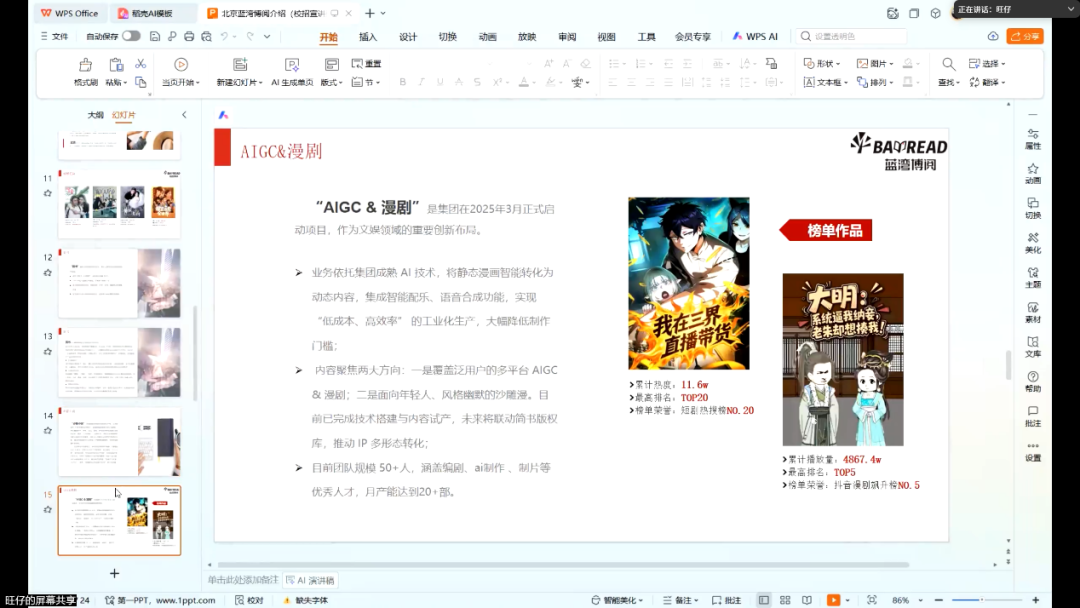Select slide 13 thumbnail in panel
The width and height of the screenshot is (1080, 608).
(x=119, y=362)
